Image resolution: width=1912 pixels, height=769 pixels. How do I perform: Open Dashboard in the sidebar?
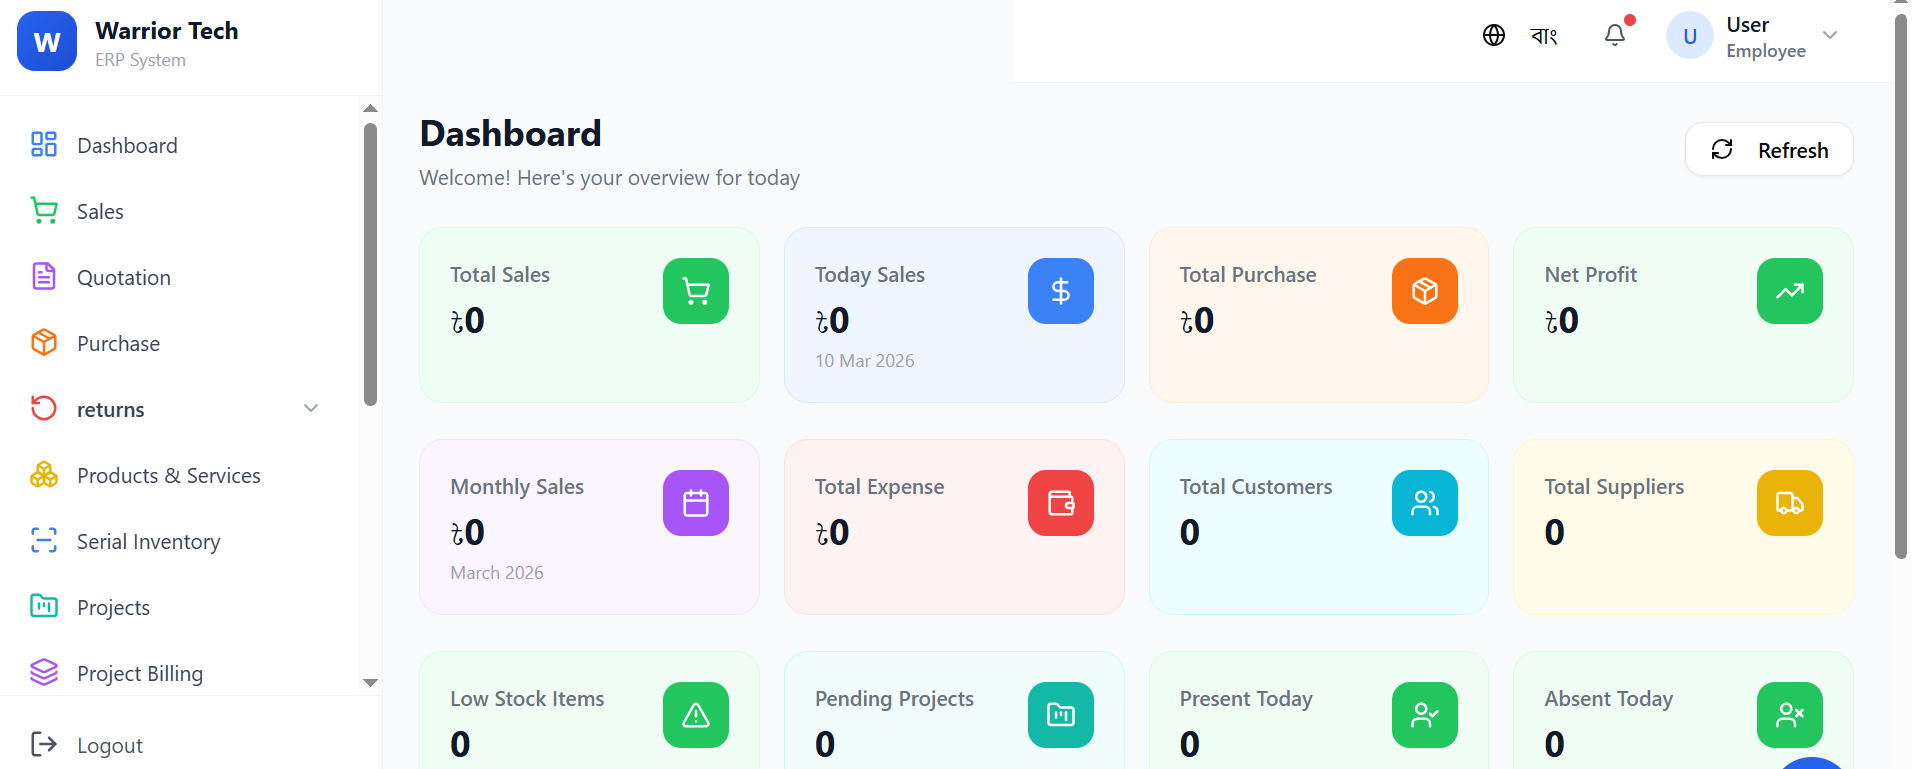pyautogui.click(x=180, y=145)
